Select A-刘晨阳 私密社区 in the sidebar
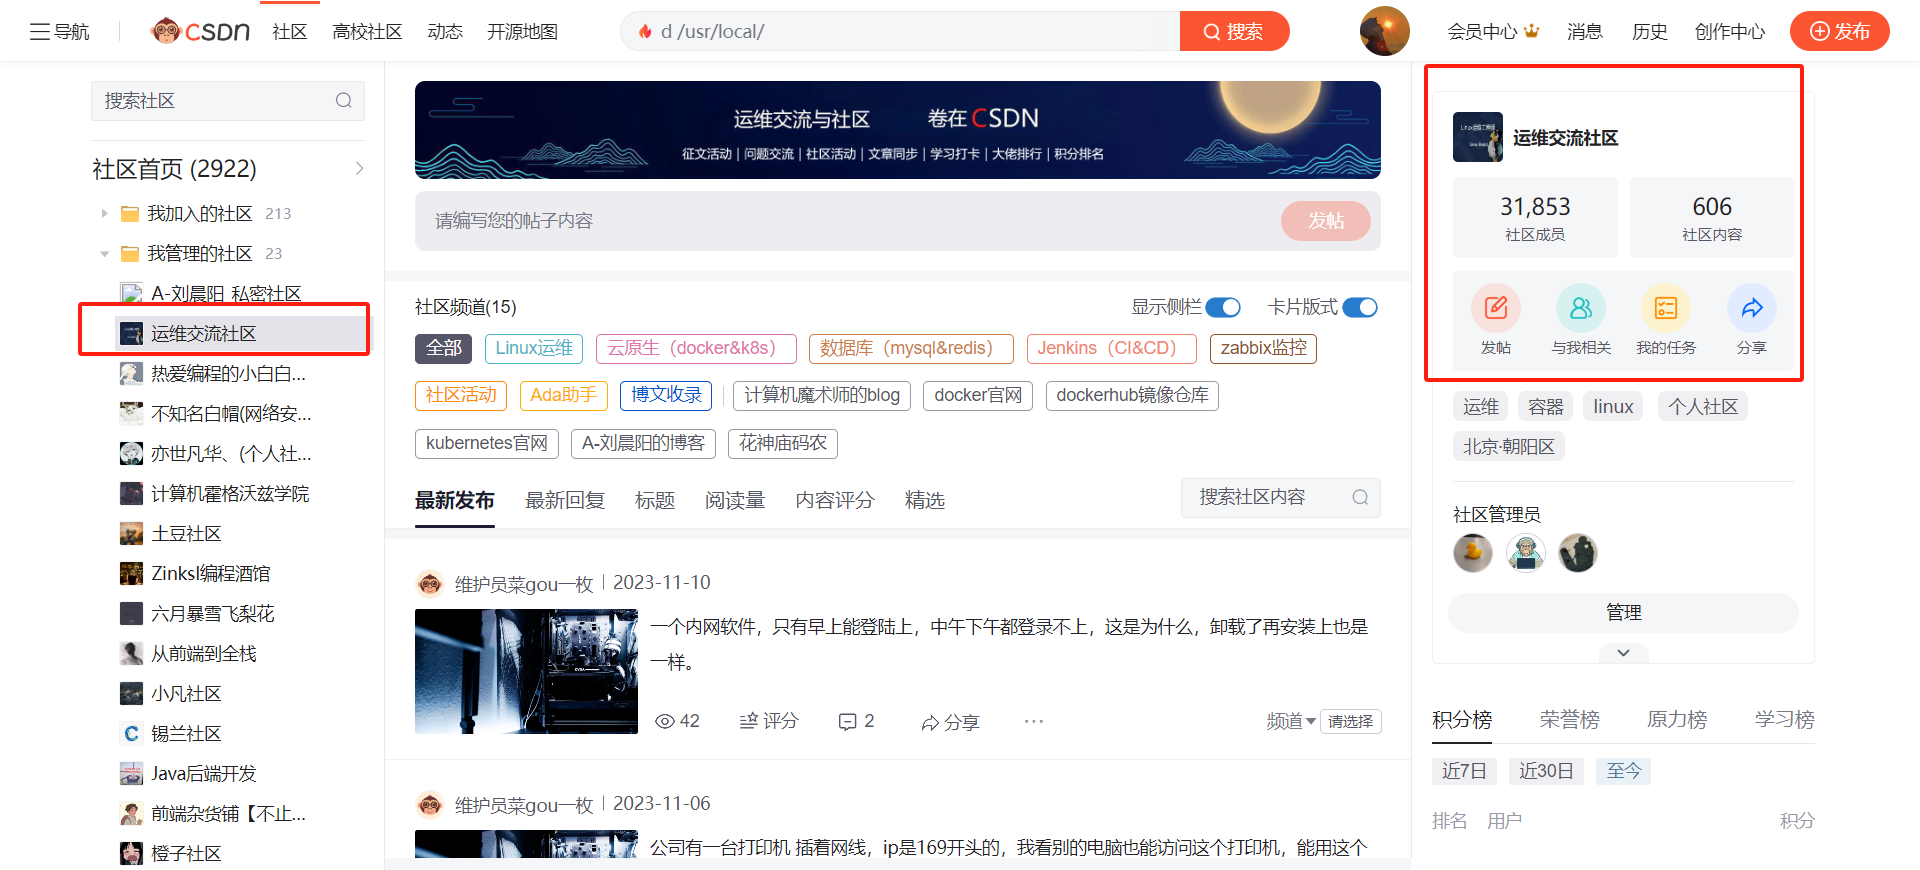 (x=226, y=293)
